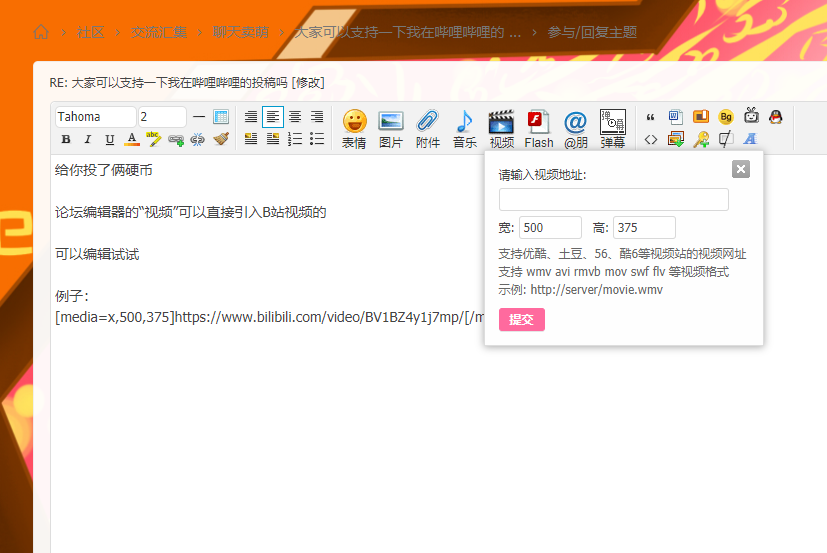Click the Flash insert icon
Screen dimensions: 827x553
coord(539,128)
